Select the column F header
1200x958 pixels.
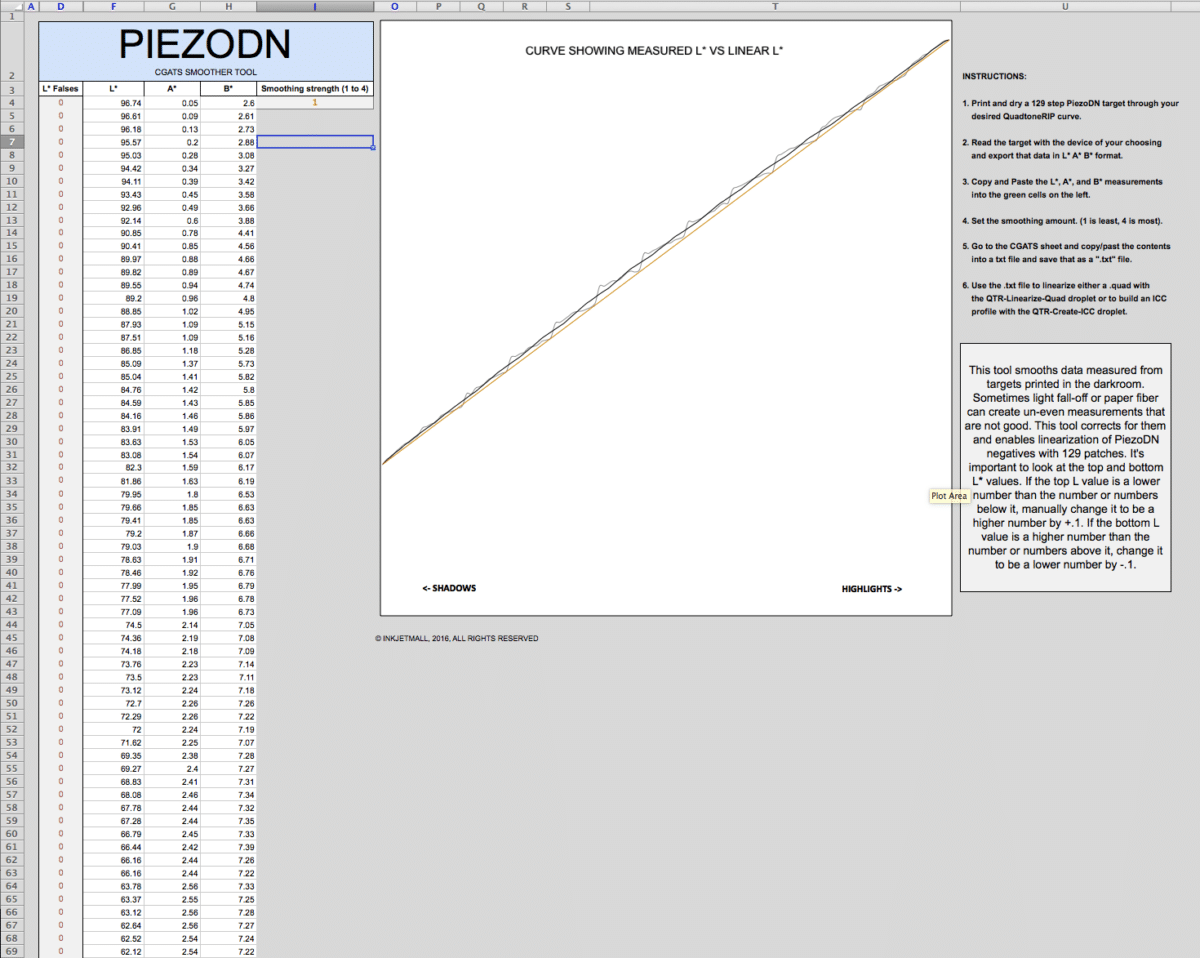point(112,7)
